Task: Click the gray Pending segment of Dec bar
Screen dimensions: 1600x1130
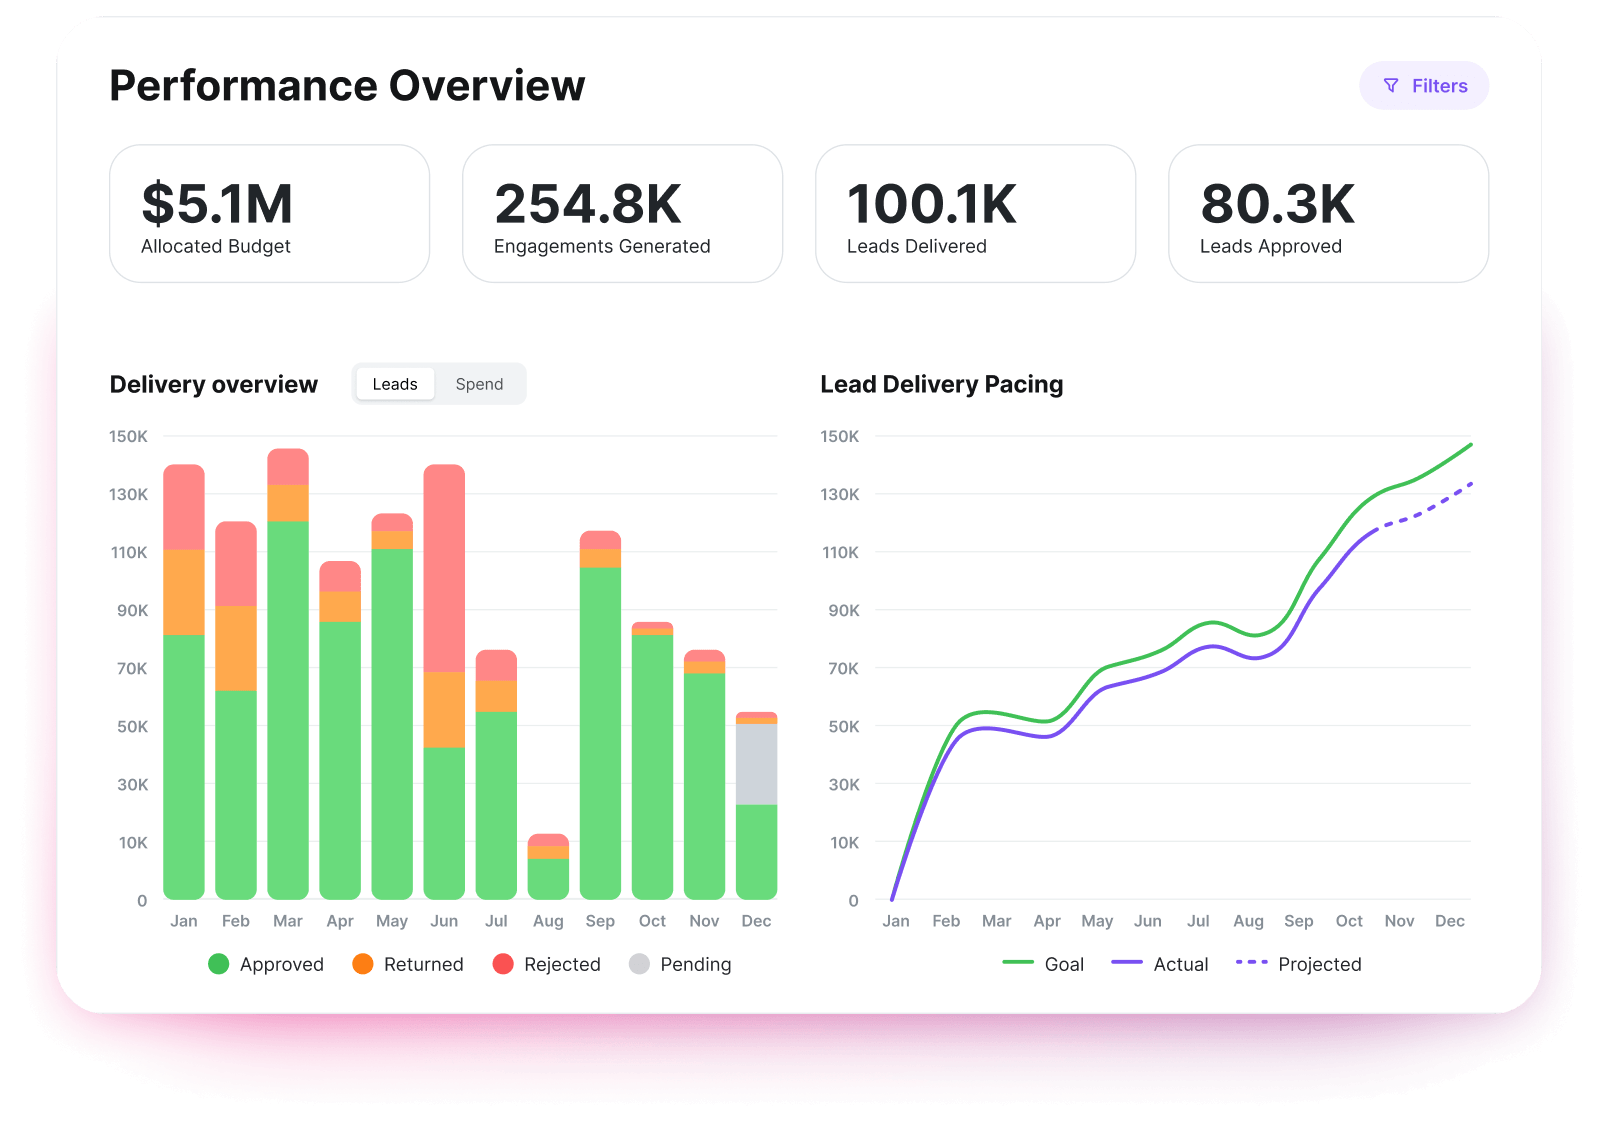Action: coord(756,764)
